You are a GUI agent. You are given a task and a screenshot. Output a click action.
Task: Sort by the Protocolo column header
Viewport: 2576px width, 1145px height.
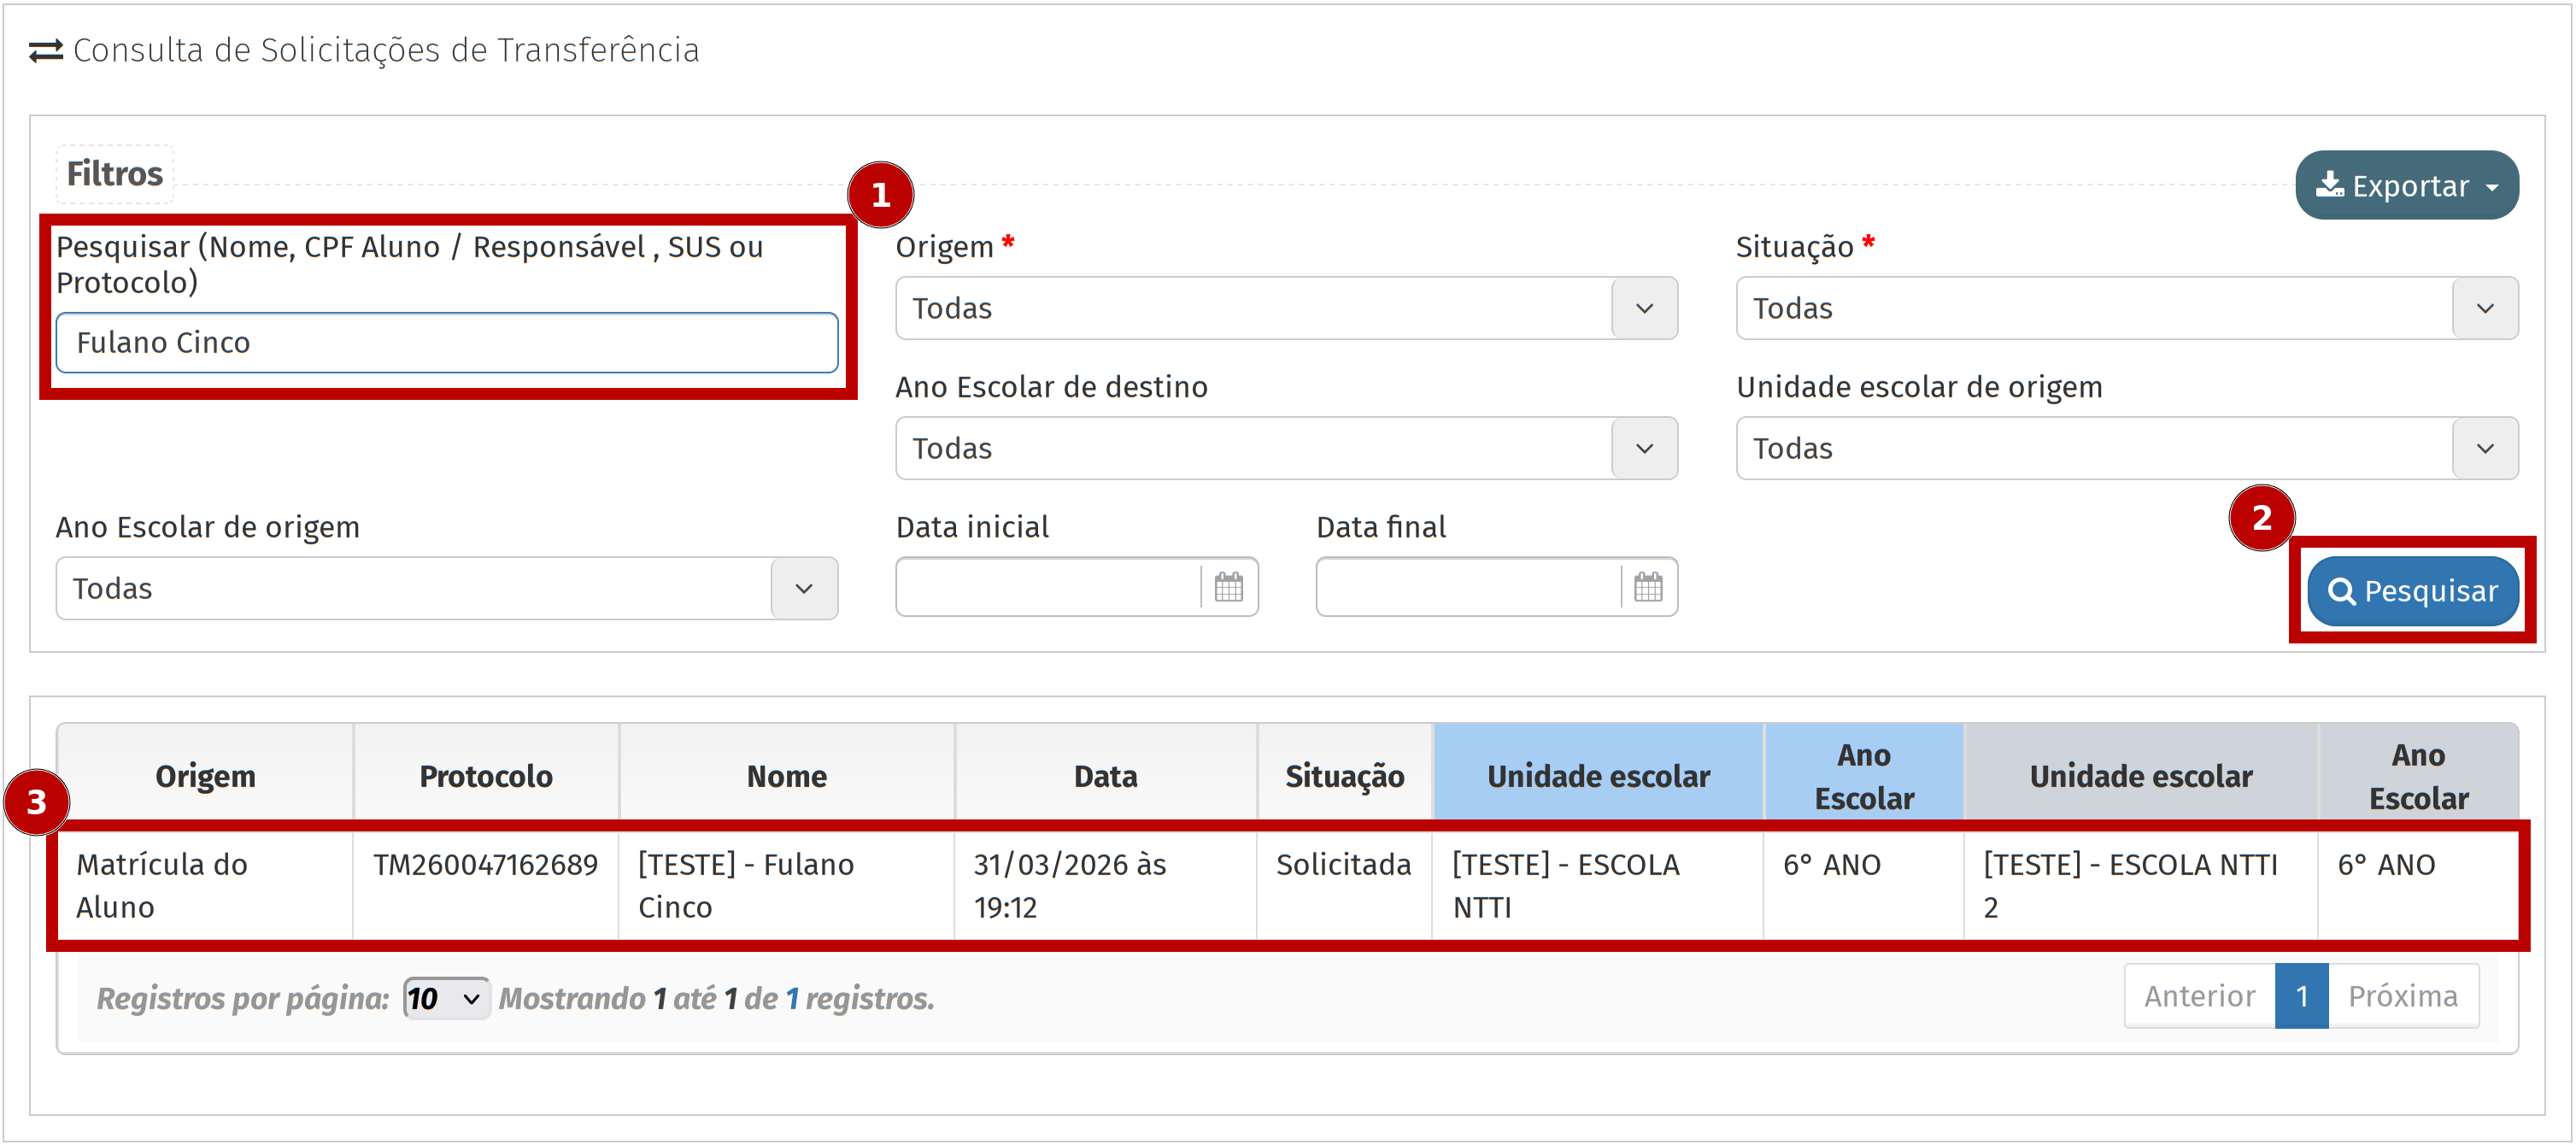click(x=486, y=776)
